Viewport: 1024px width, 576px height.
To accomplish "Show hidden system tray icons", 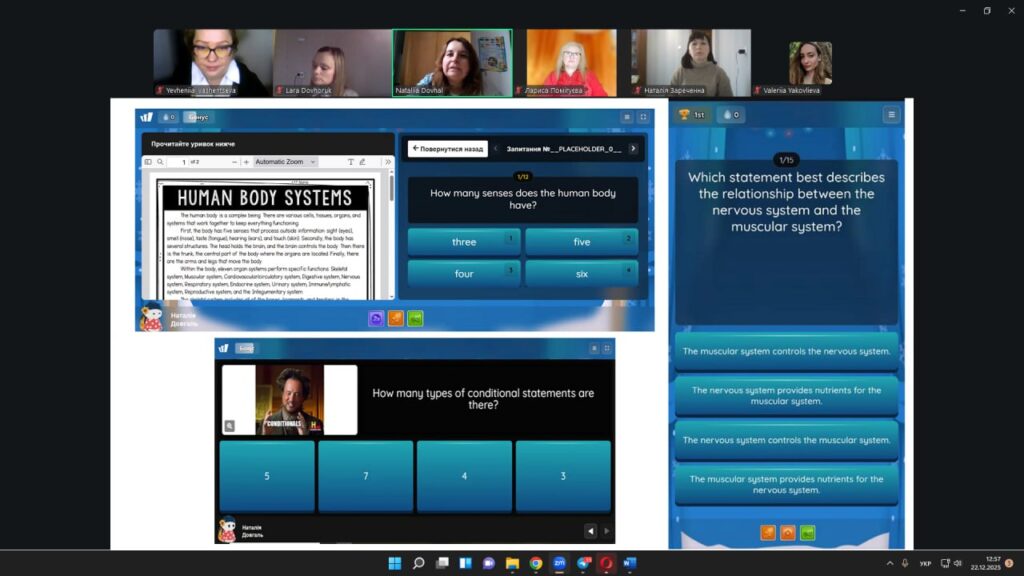I will tap(890, 563).
